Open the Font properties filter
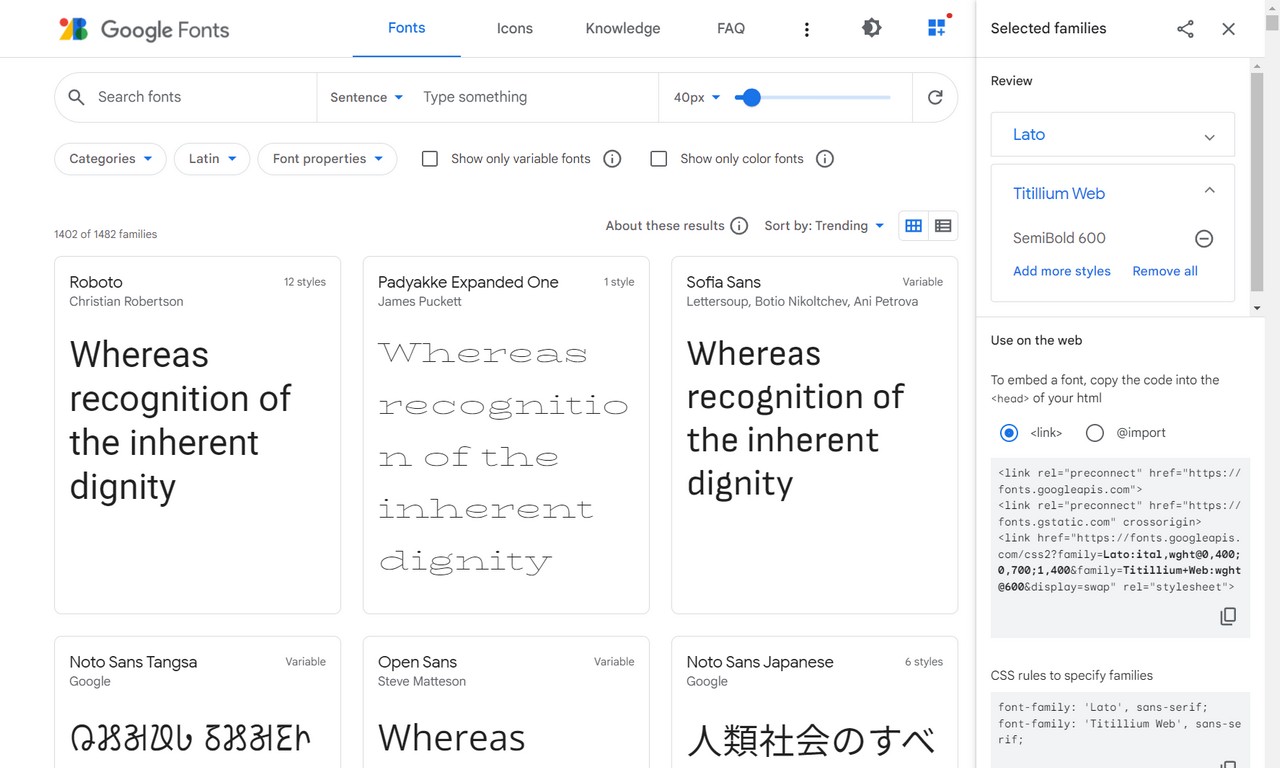This screenshot has height=768, width=1280. (327, 159)
